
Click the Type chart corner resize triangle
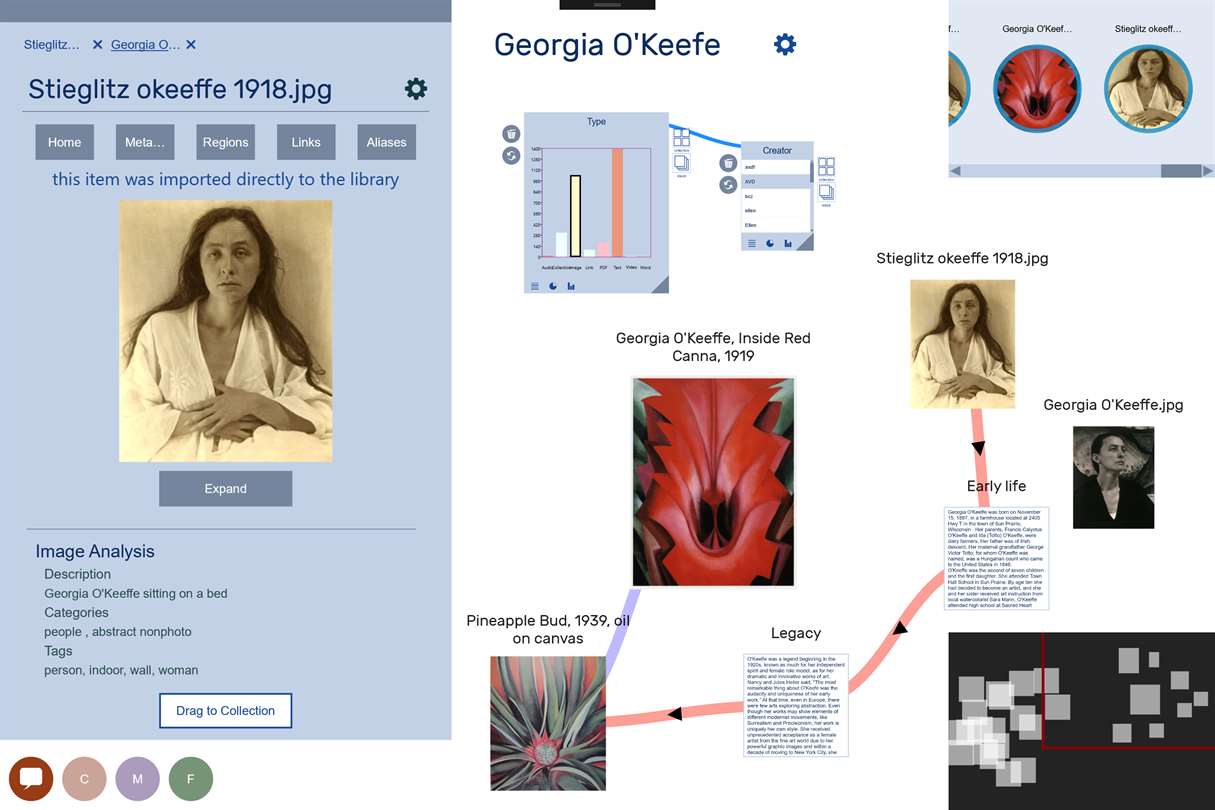pyautogui.click(x=660, y=286)
